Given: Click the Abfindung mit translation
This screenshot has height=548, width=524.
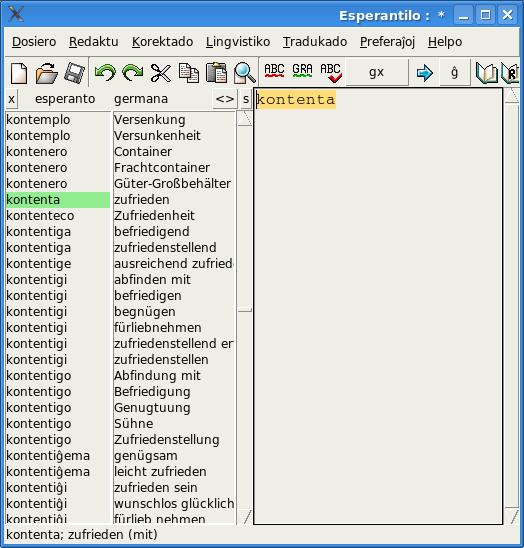Looking at the screenshot, I should click(x=157, y=376).
